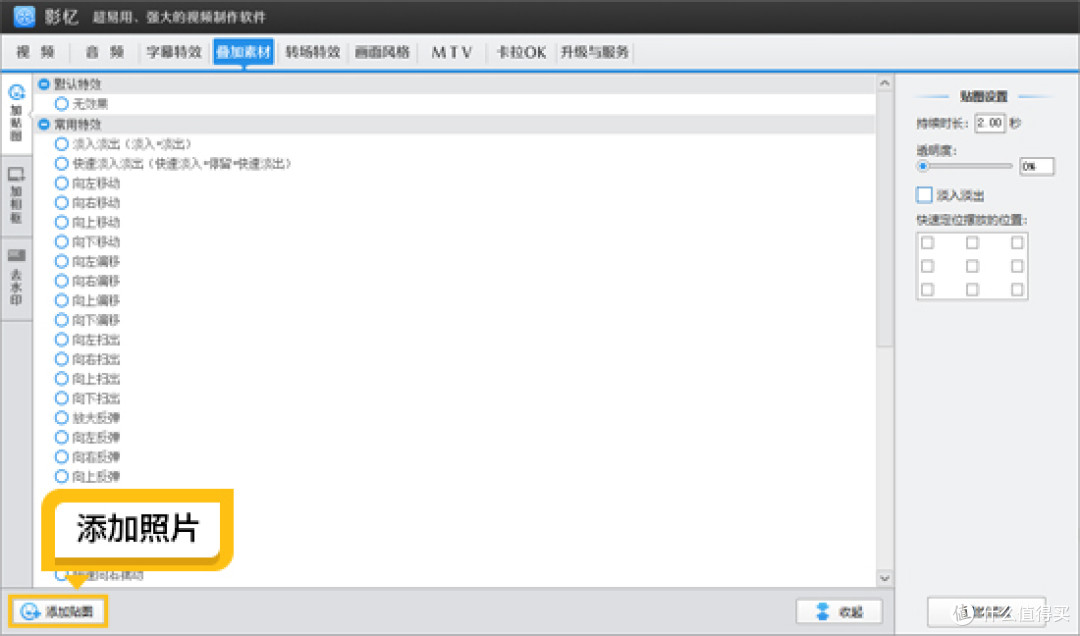This screenshot has height=636, width=1080.
Task: Select the 向下移动 effect
Action: click(61, 242)
